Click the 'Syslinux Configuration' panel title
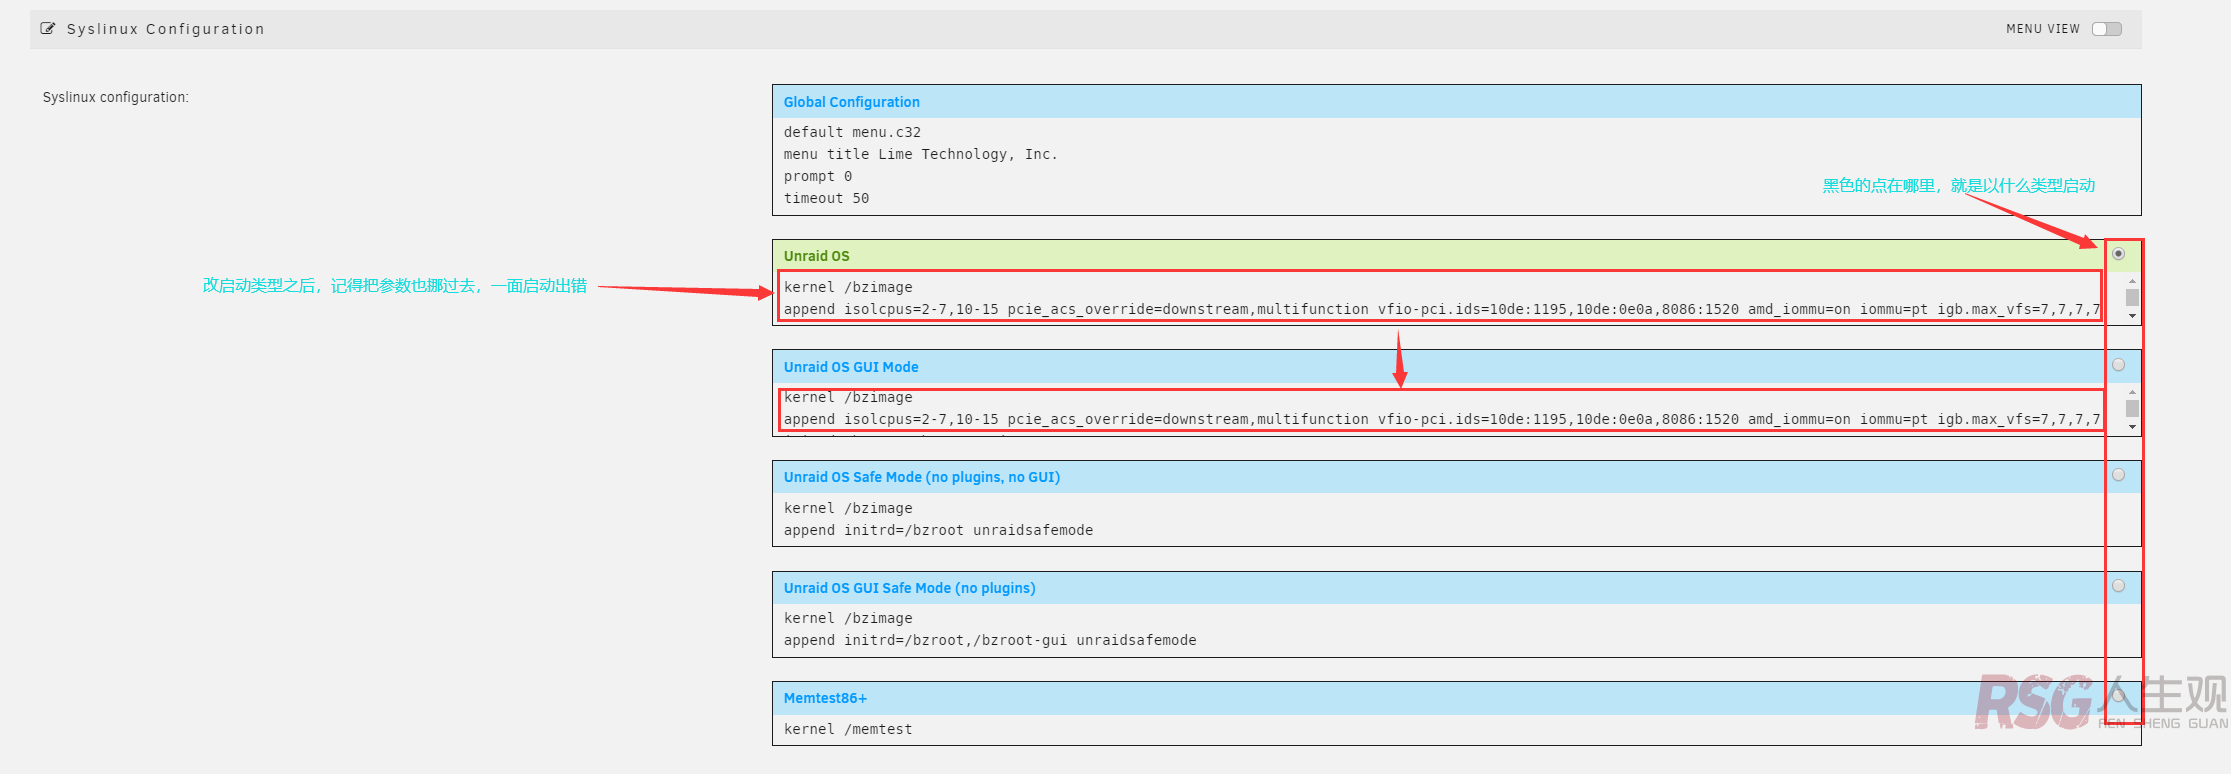The image size is (2231, 774). click(x=166, y=29)
